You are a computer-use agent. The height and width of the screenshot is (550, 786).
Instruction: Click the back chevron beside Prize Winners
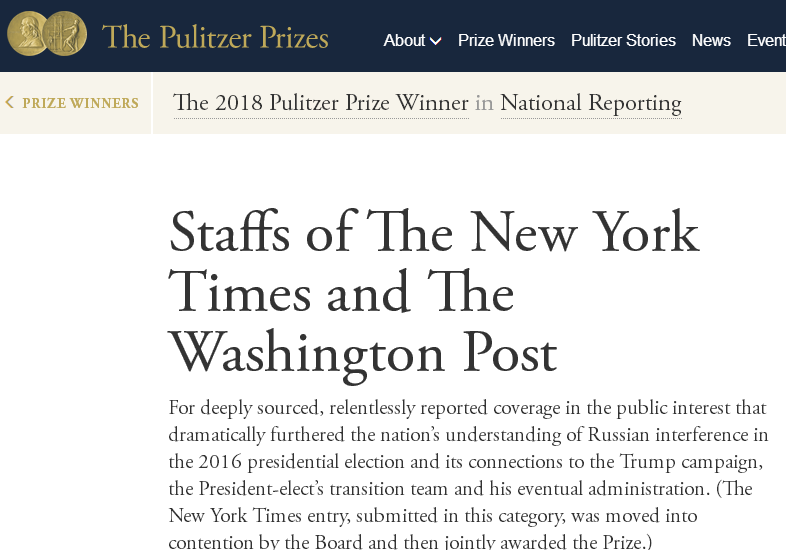10,102
